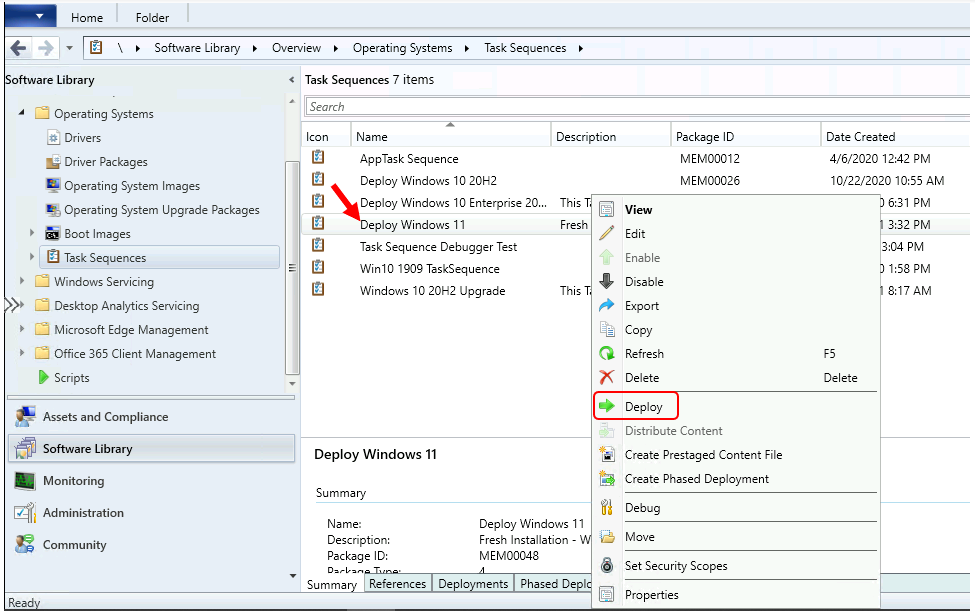Sort list by Date Created column header
Viewport: 975px width, 616px height.
coord(895,136)
